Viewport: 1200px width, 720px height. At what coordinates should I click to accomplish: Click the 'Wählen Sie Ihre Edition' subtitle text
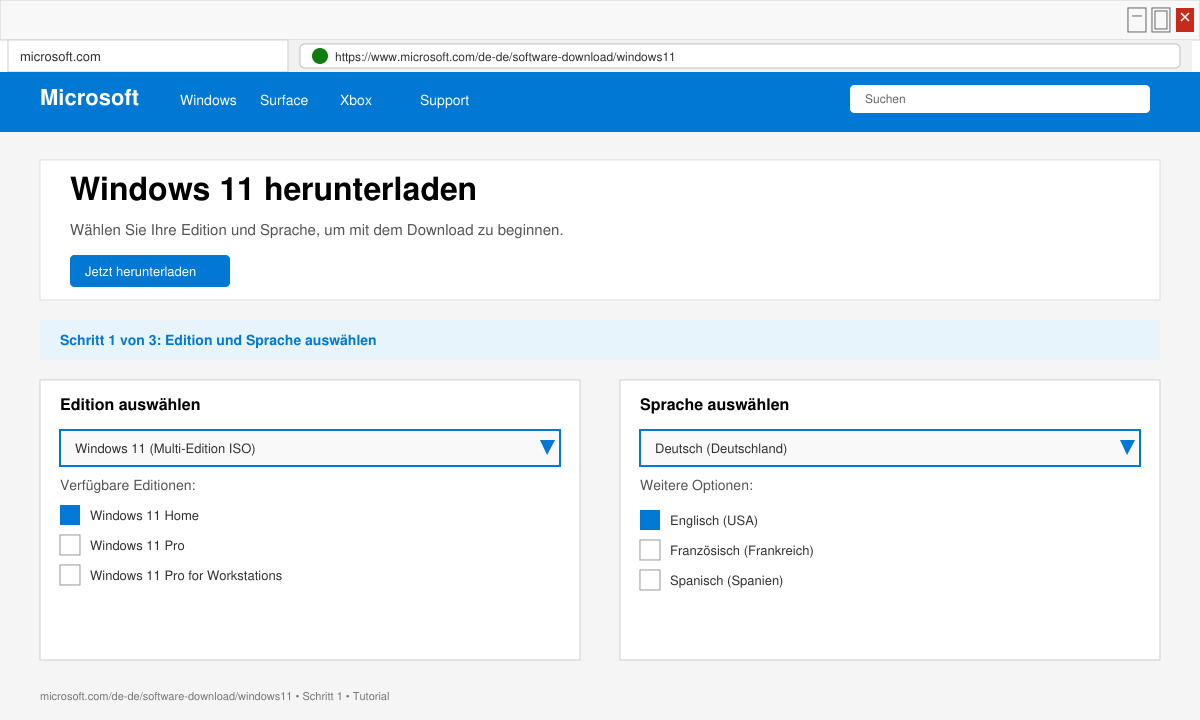pos(317,230)
